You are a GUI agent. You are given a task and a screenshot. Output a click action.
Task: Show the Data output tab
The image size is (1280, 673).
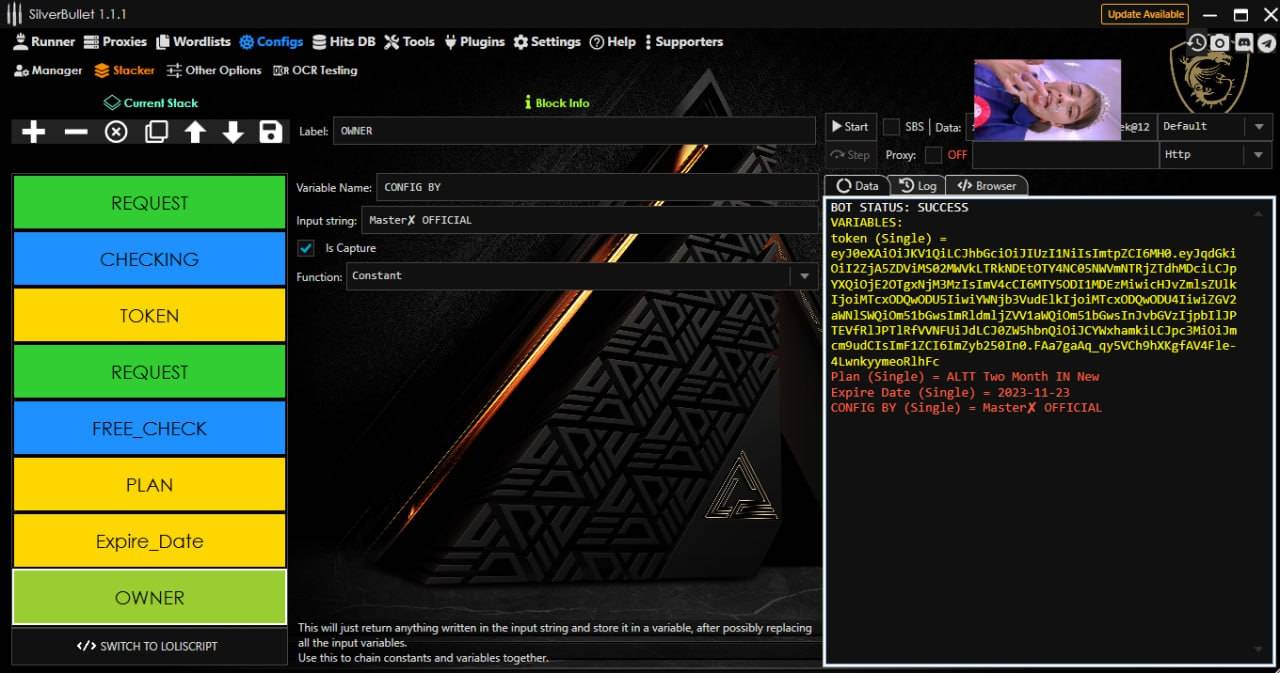pyautogui.click(x=857, y=186)
